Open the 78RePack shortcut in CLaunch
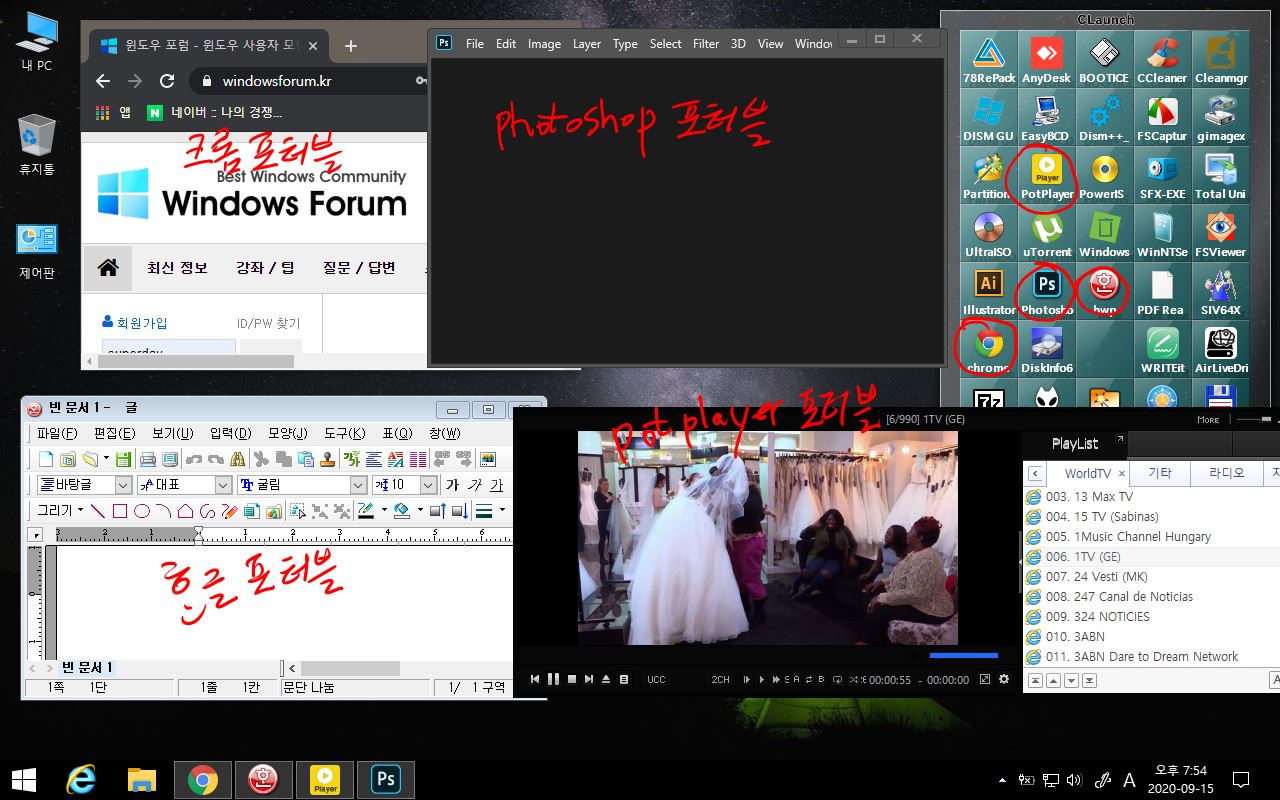 click(x=988, y=59)
